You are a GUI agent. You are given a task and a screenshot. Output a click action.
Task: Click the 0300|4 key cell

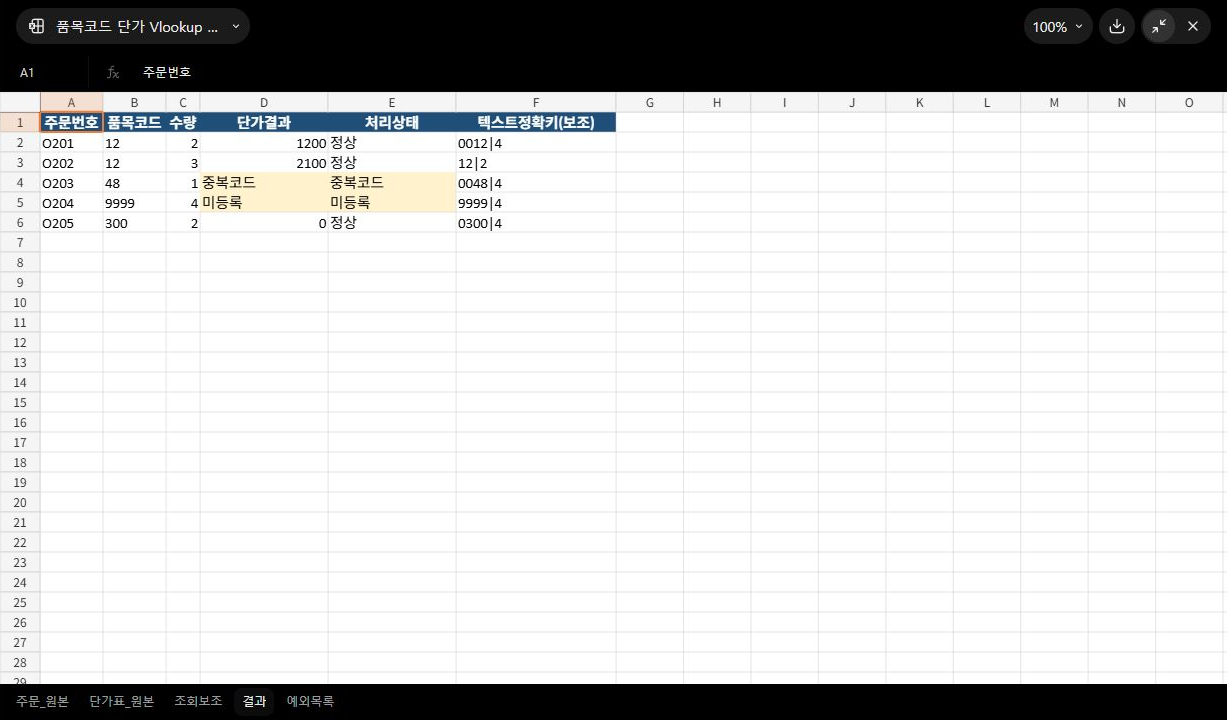(x=536, y=223)
